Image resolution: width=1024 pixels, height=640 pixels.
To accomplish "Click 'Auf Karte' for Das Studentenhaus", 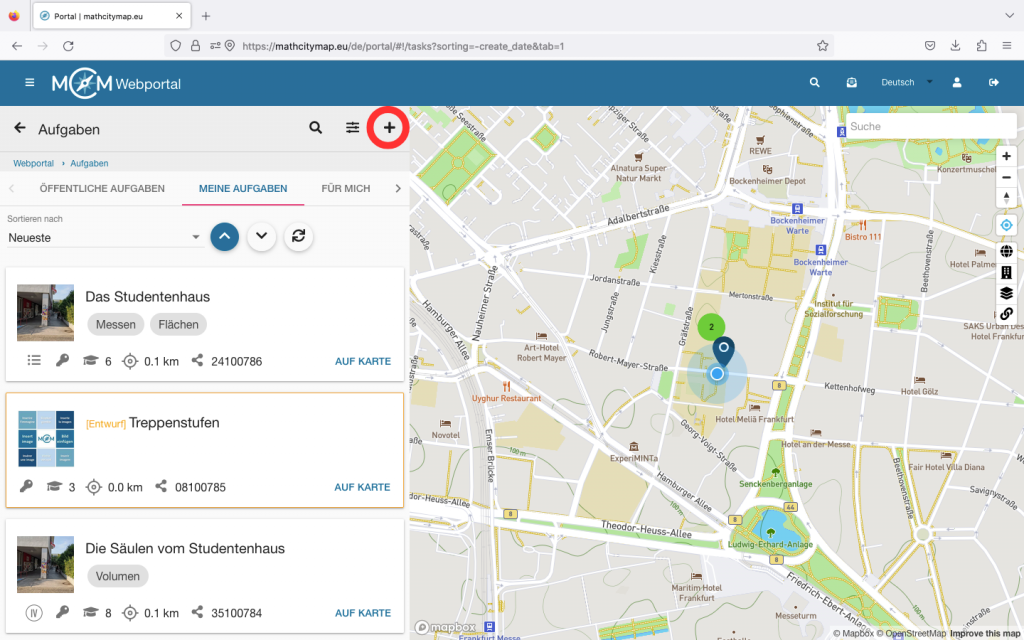I will click(362, 361).
